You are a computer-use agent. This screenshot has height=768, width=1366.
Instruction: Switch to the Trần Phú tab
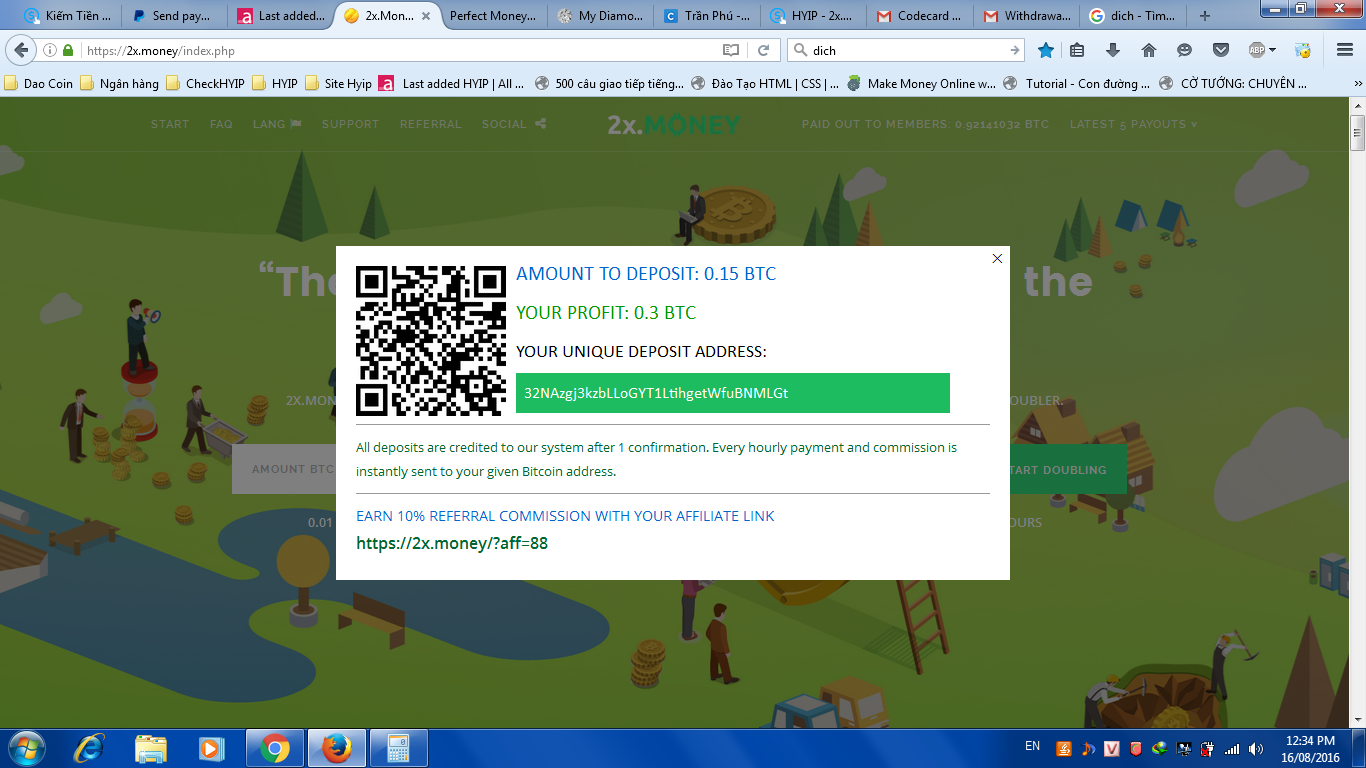[x=707, y=16]
